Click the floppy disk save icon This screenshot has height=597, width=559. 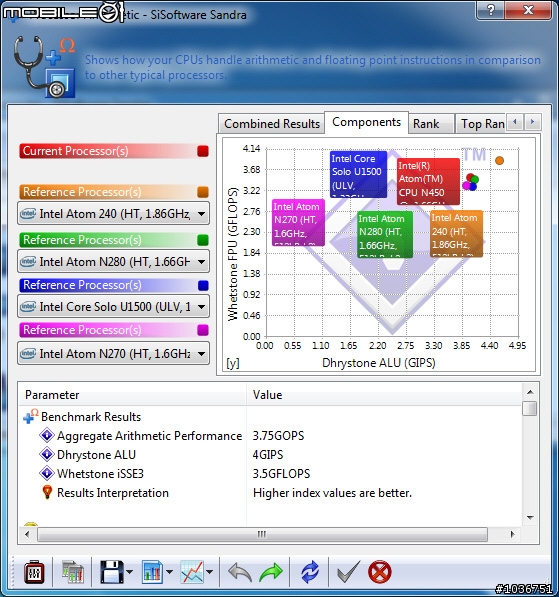click(x=112, y=571)
